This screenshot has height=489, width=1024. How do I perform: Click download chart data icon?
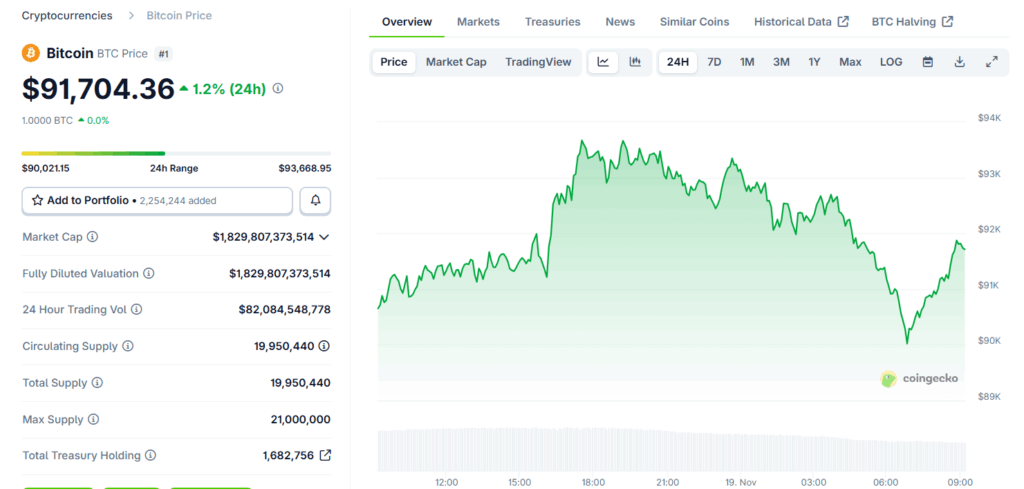959,62
